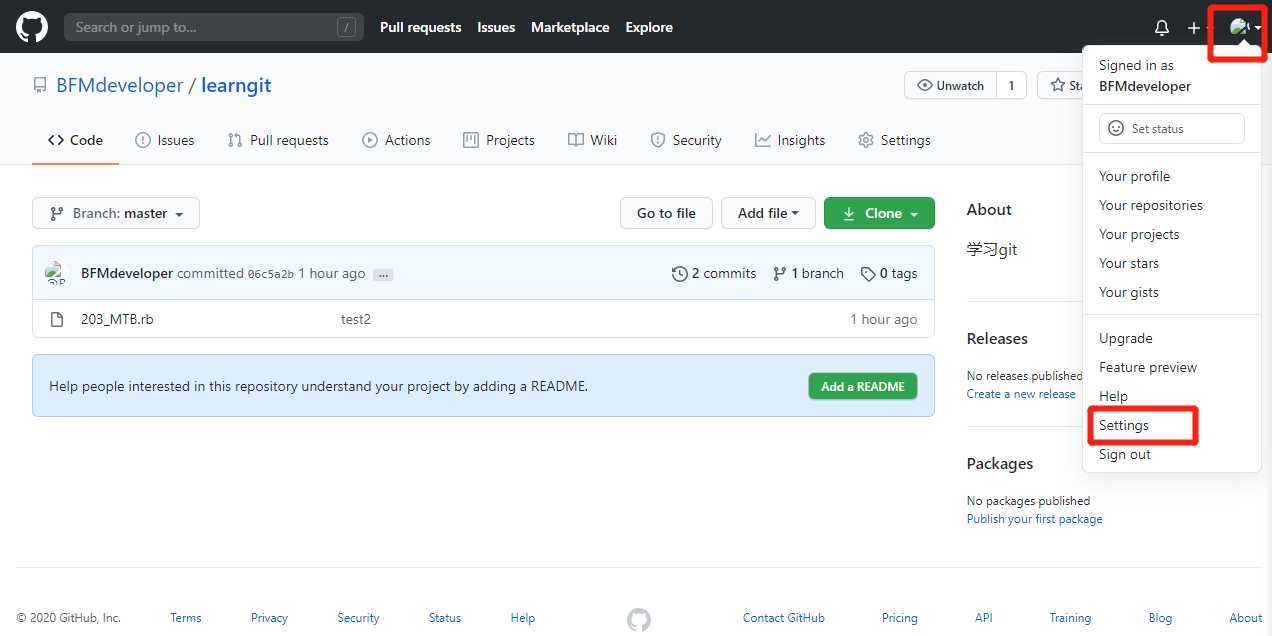The width and height of the screenshot is (1272, 636).
Task: Click the file icon beside 203_MTB.rb
Action: (x=57, y=319)
